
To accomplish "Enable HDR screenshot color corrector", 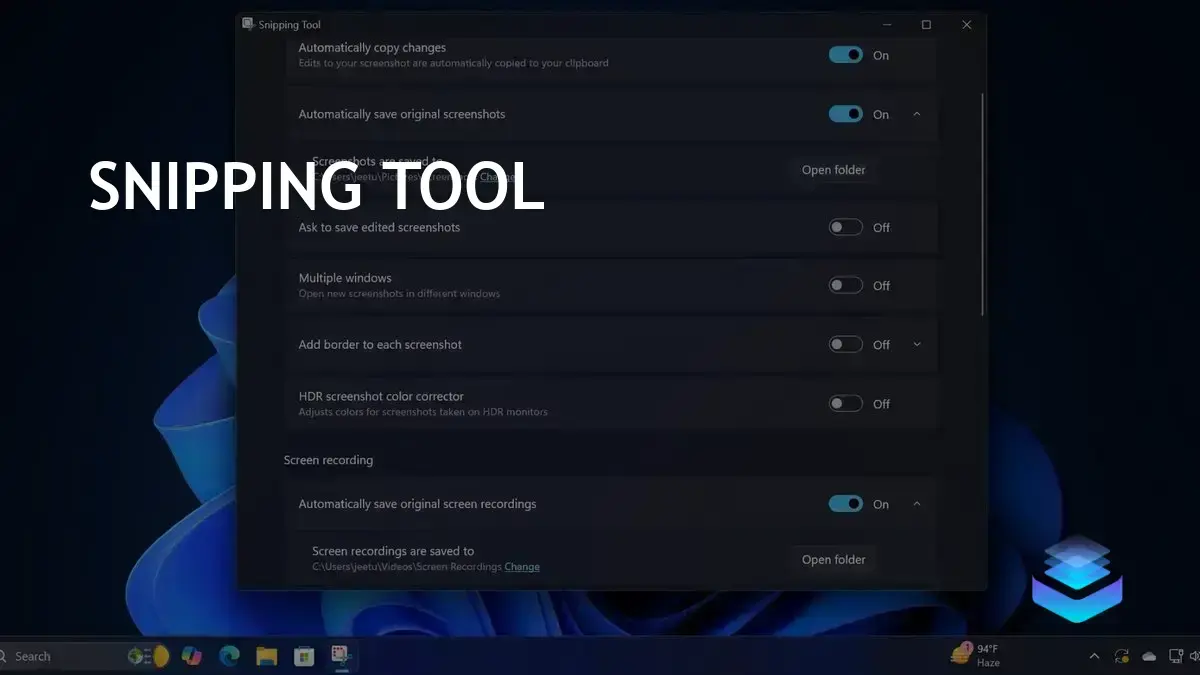I will point(844,403).
